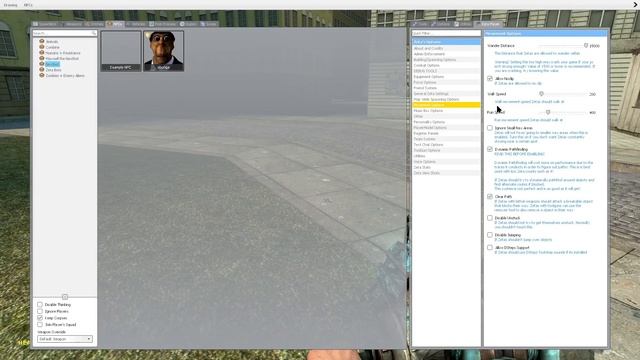The width and height of the screenshot is (640, 360).
Task: Open the Drawing menu in top bar
Action: pos(11,5)
